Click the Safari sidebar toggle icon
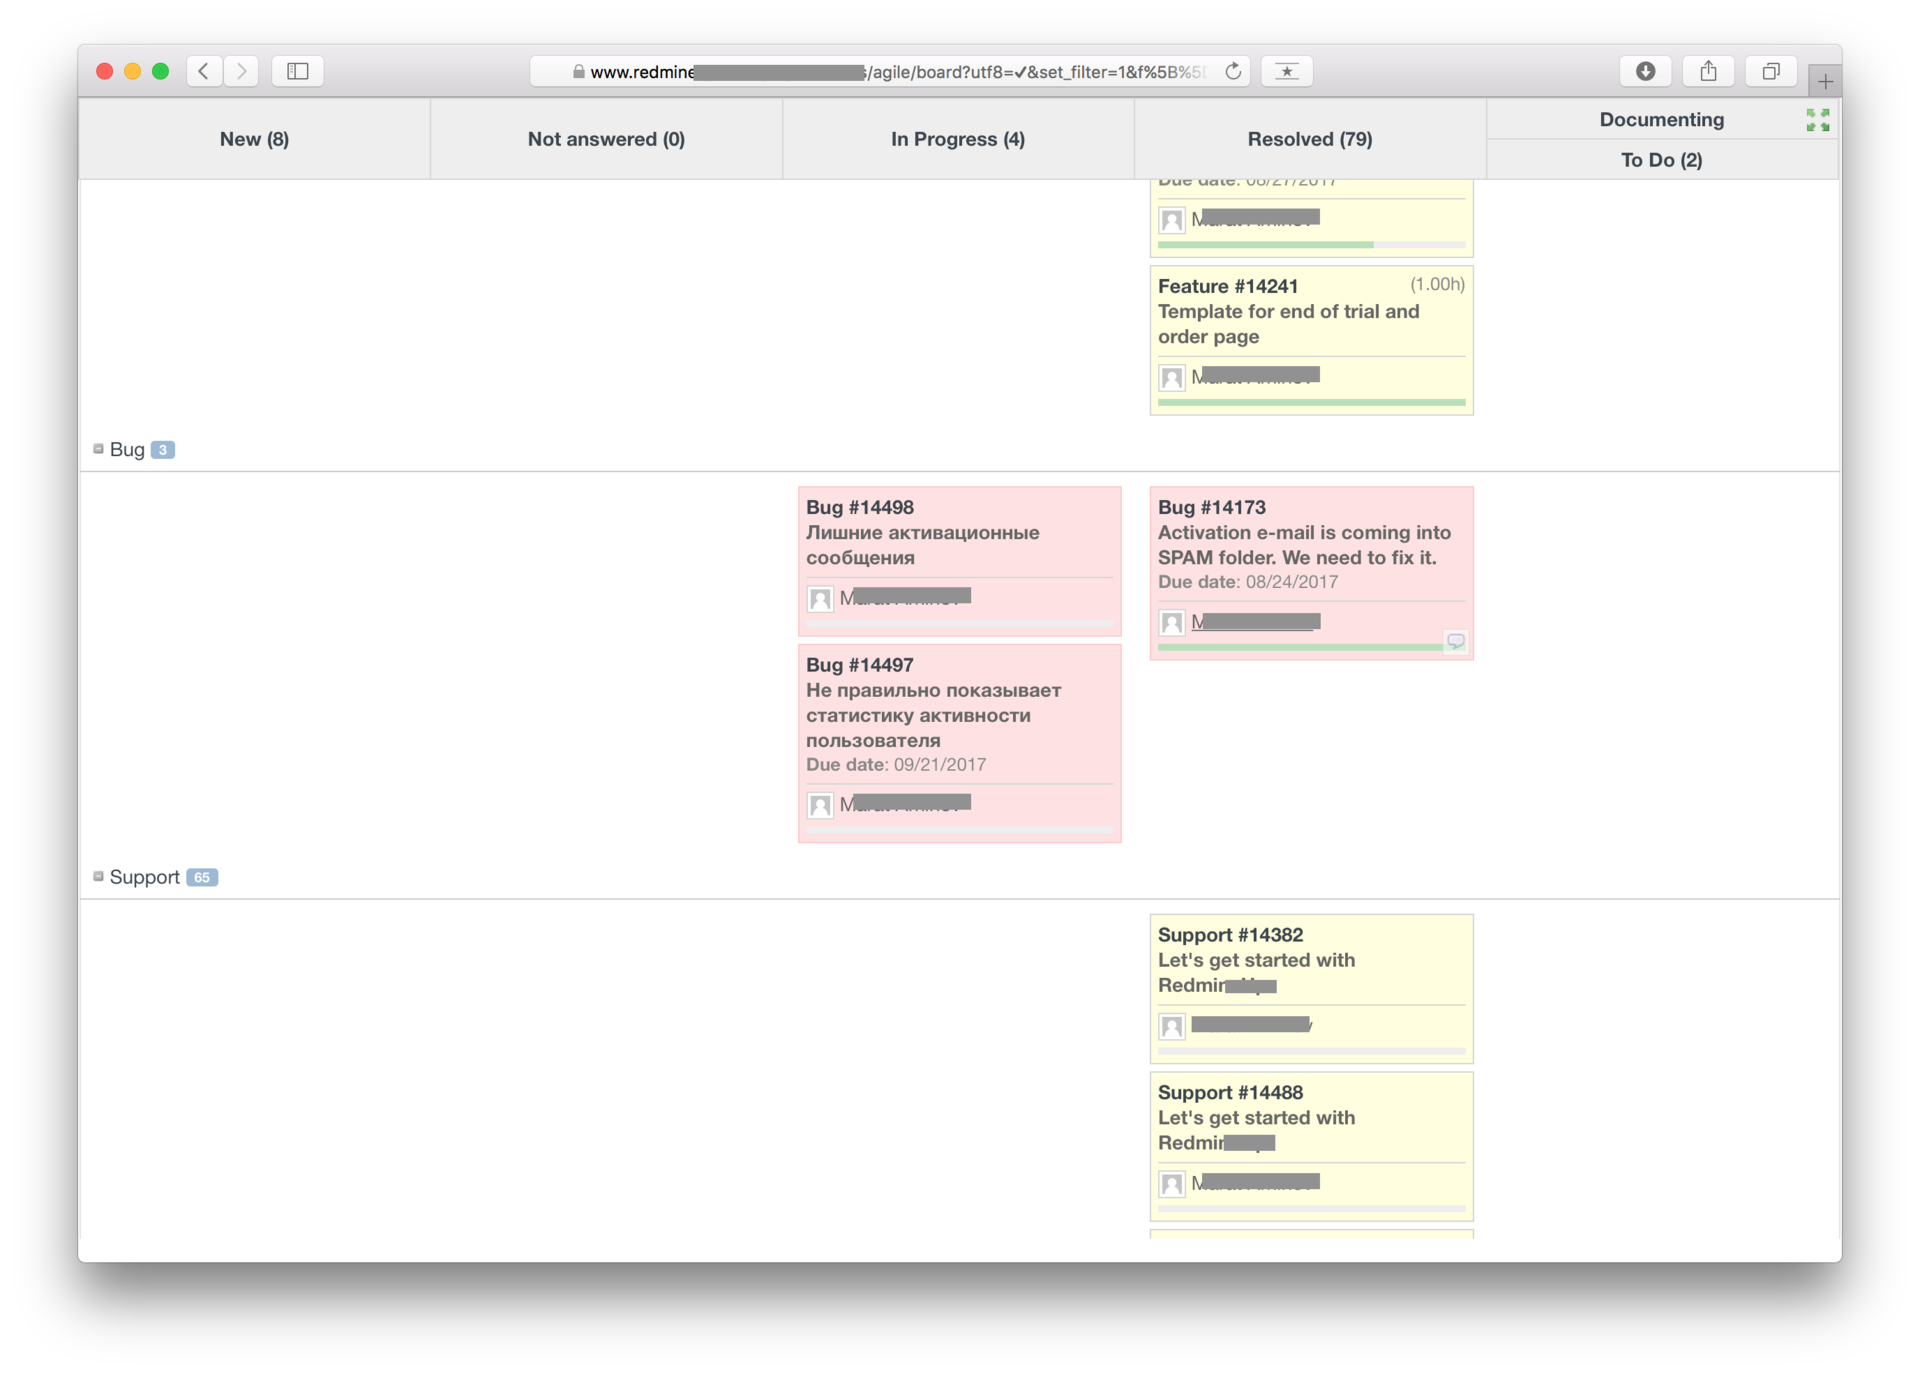The width and height of the screenshot is (1920, 1374). point(297,71)
